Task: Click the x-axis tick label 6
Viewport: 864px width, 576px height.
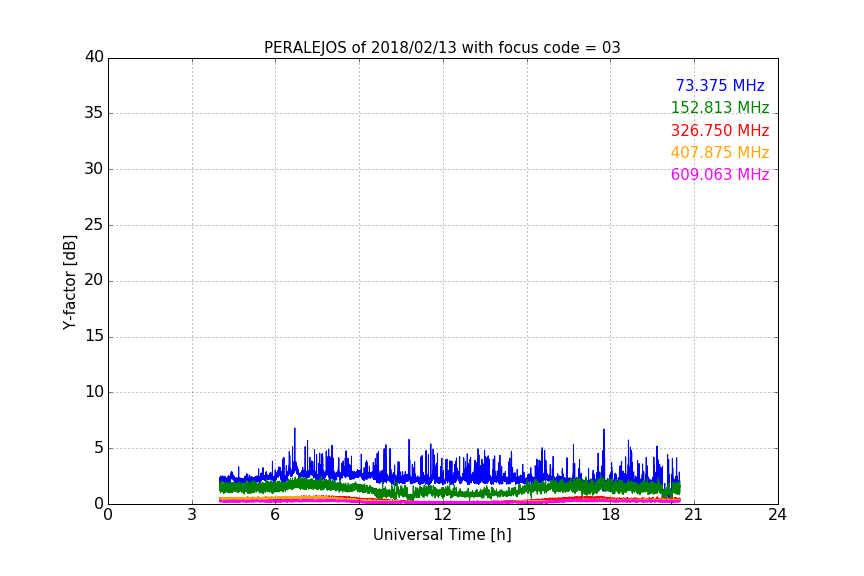Action: [275, 515]
